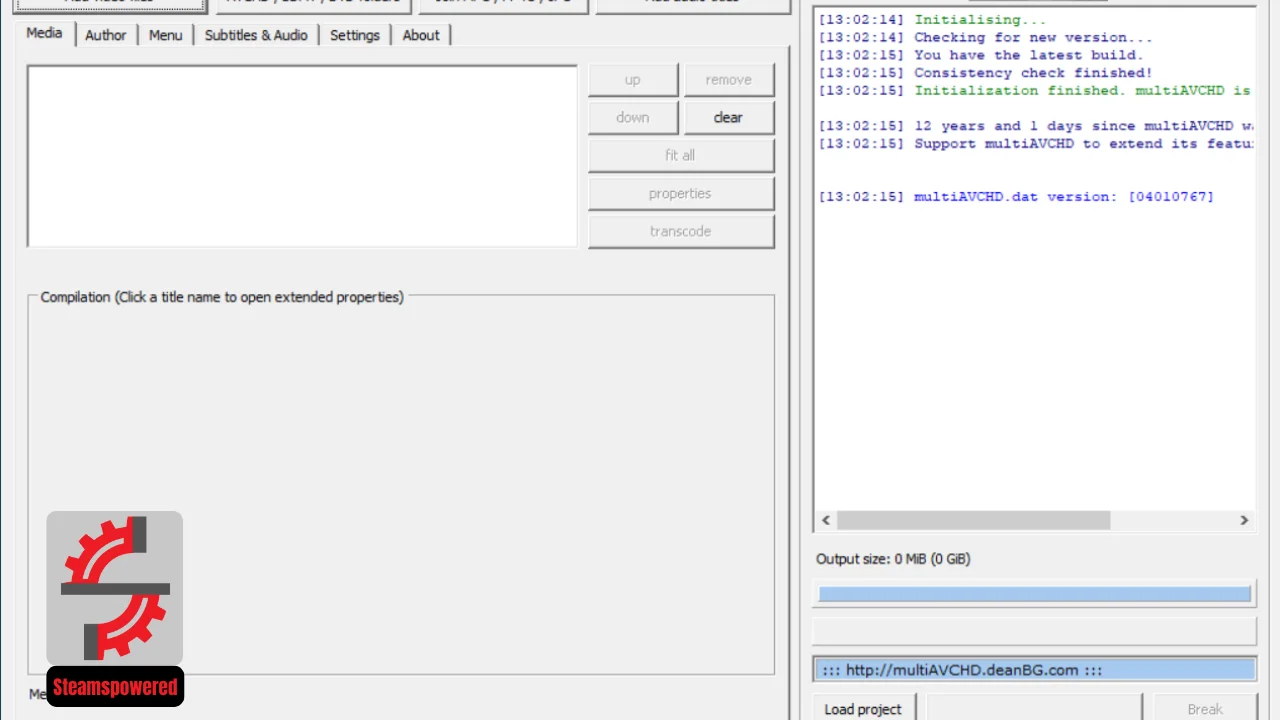Click 'Consistency check finished!' log line
The image size is (1280, 720).
pyautogui.click(x=985, y=73)
